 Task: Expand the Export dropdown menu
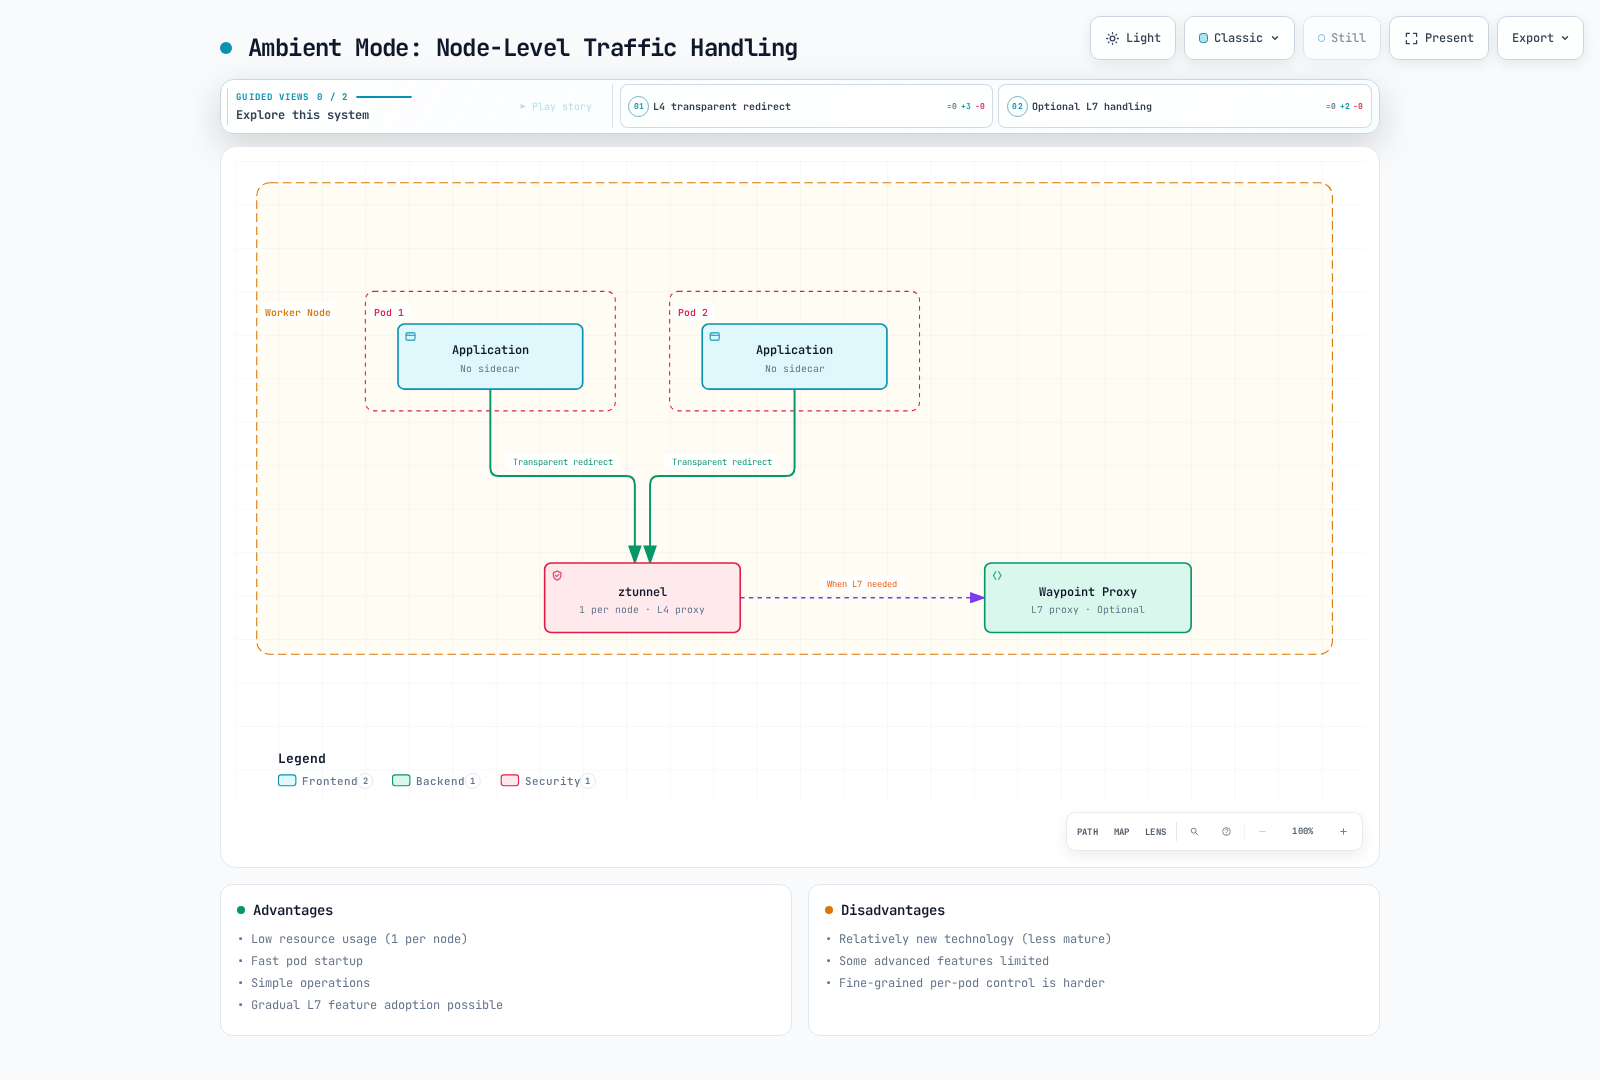(x=1540, y=38)
